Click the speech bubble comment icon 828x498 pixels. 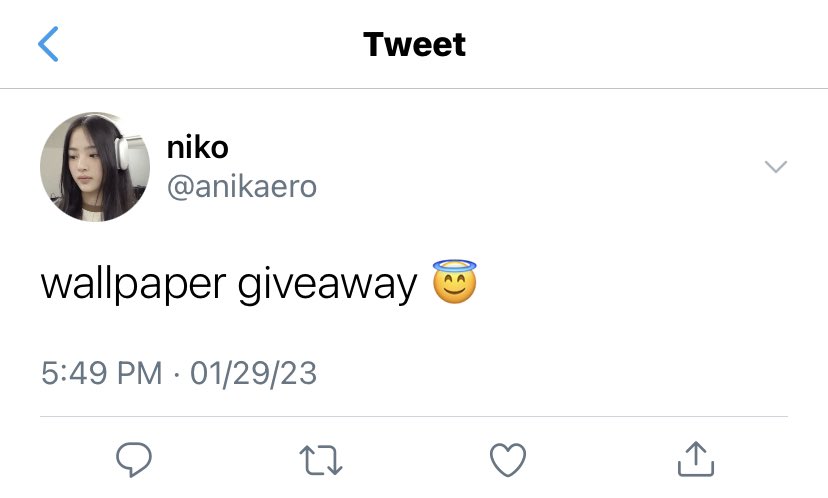click(134, 459)
